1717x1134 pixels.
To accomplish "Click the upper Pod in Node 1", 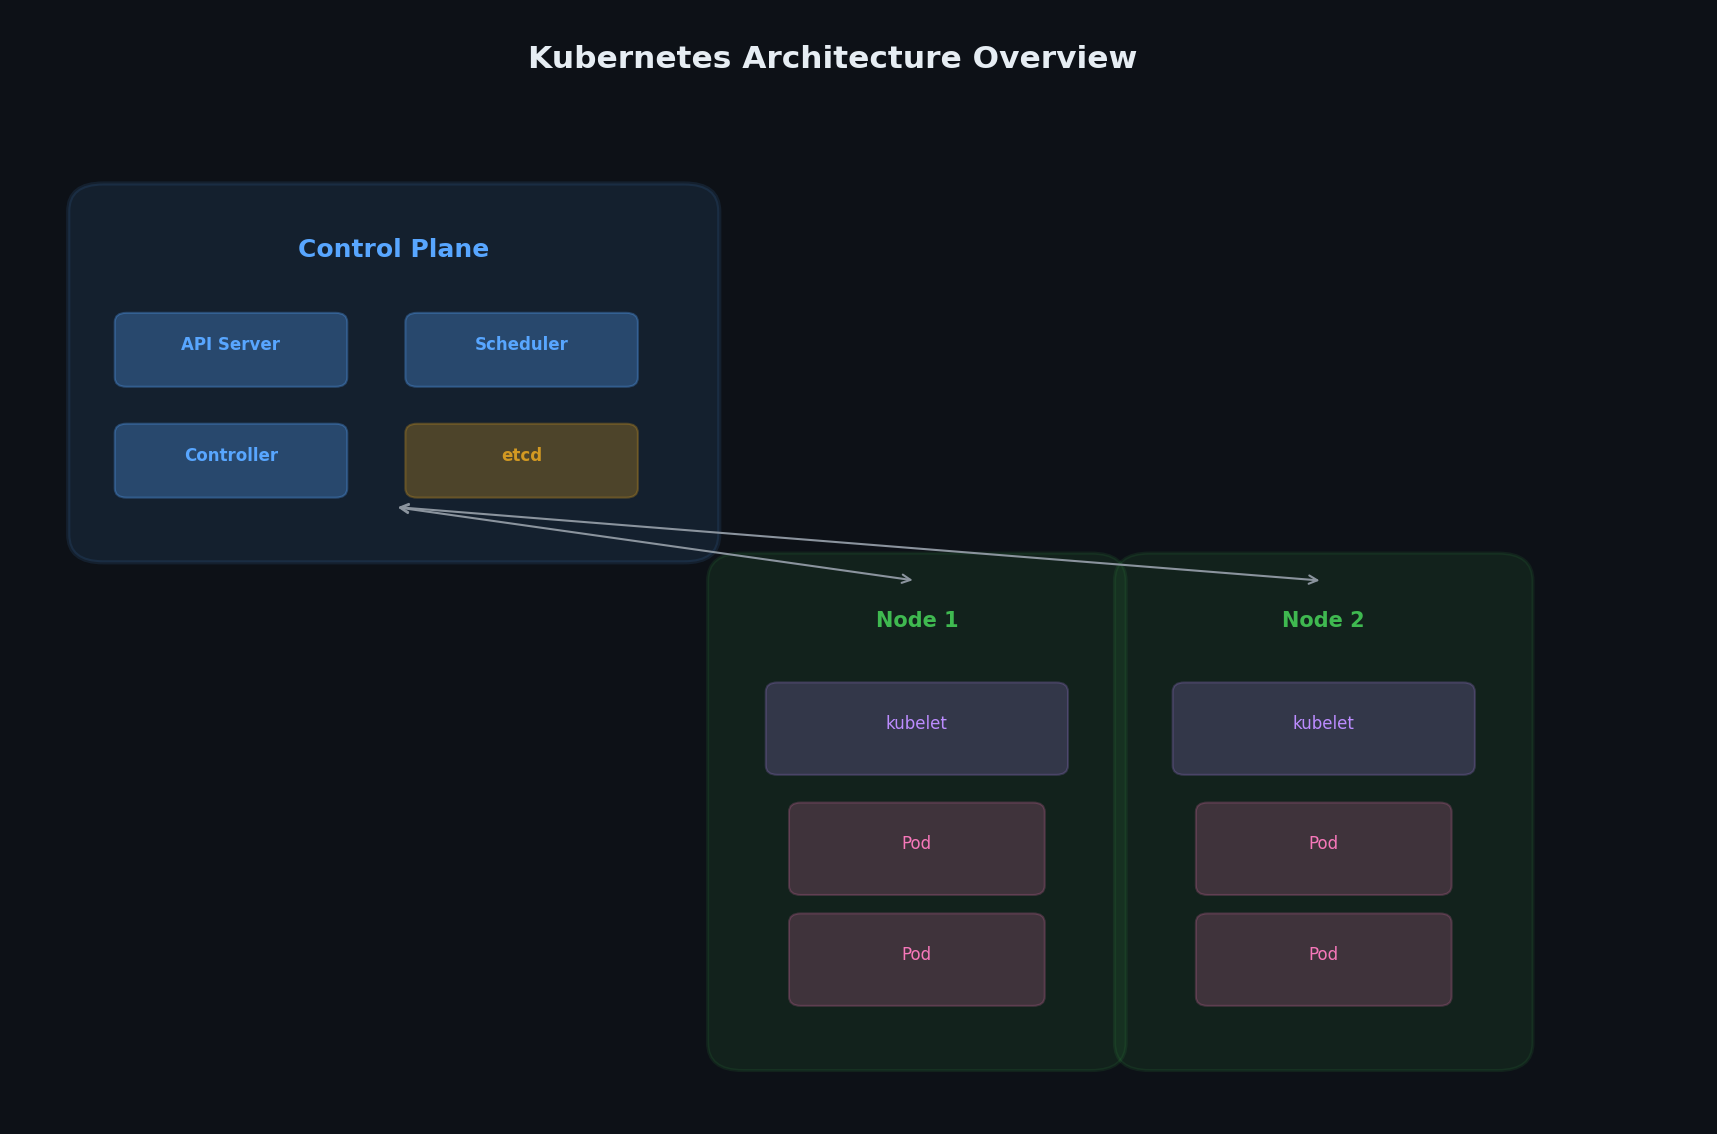I will tap(917, 849).
